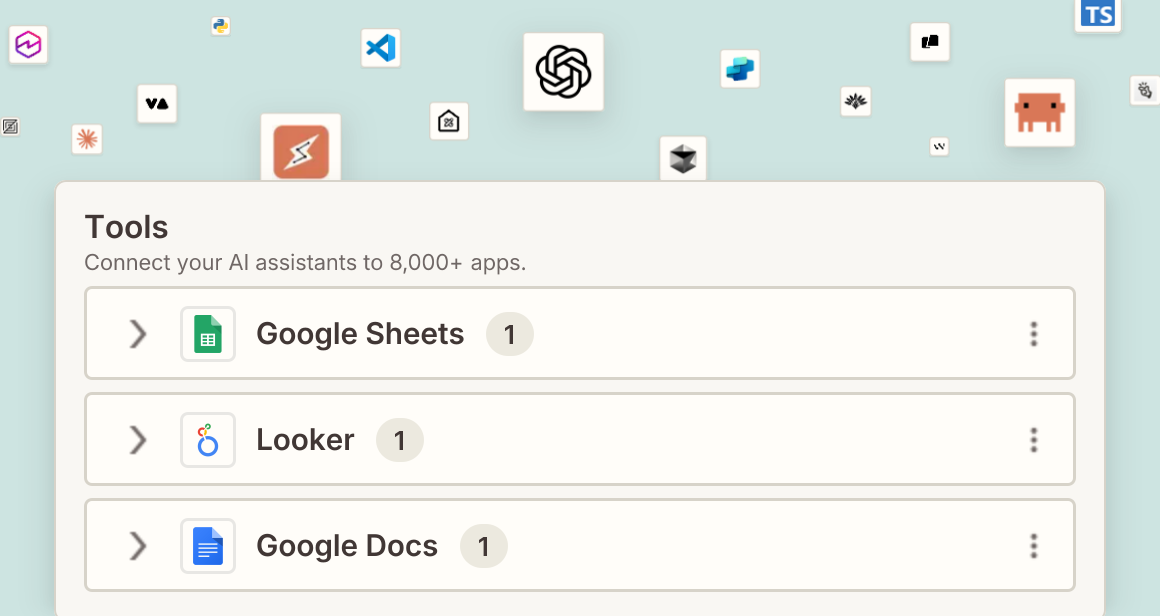Click the dark cube icon
1160x616 pixels.
click(683, 158)
